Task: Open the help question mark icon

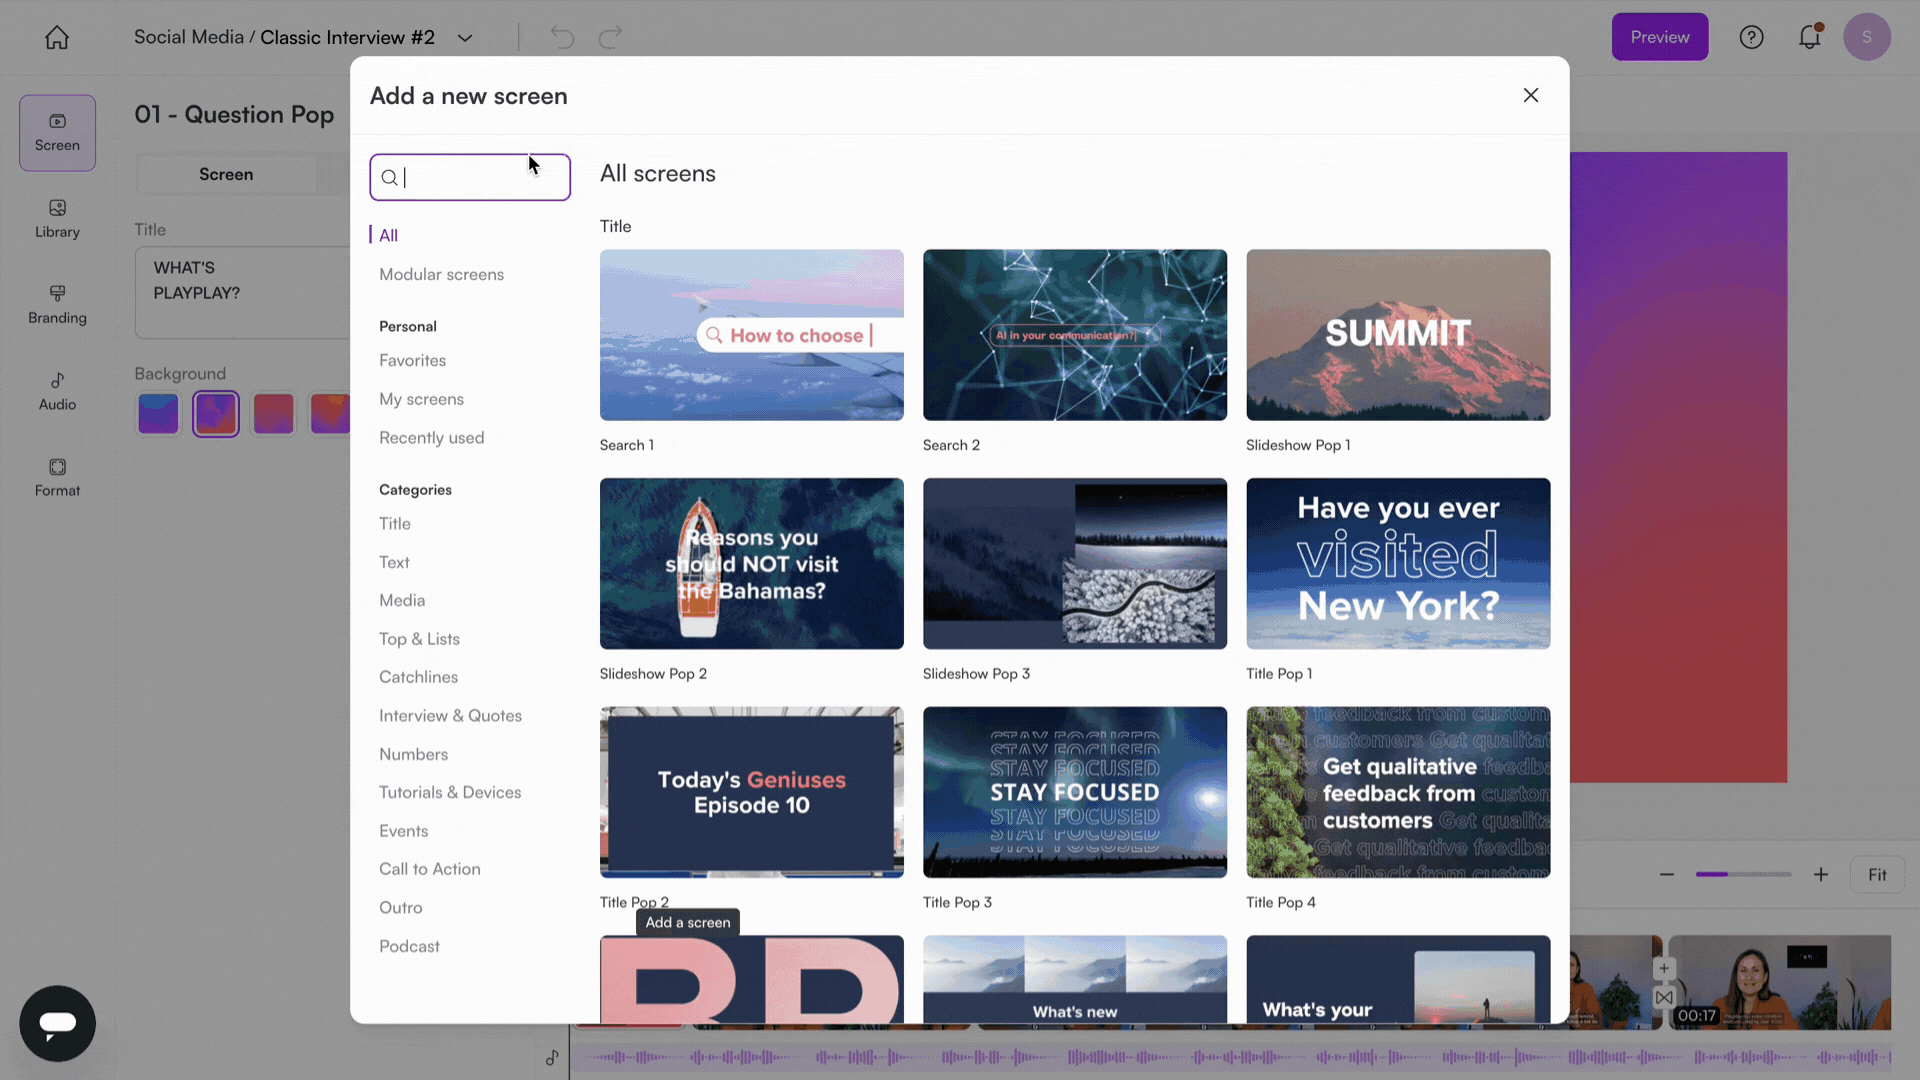Action: click(1751, 37)
